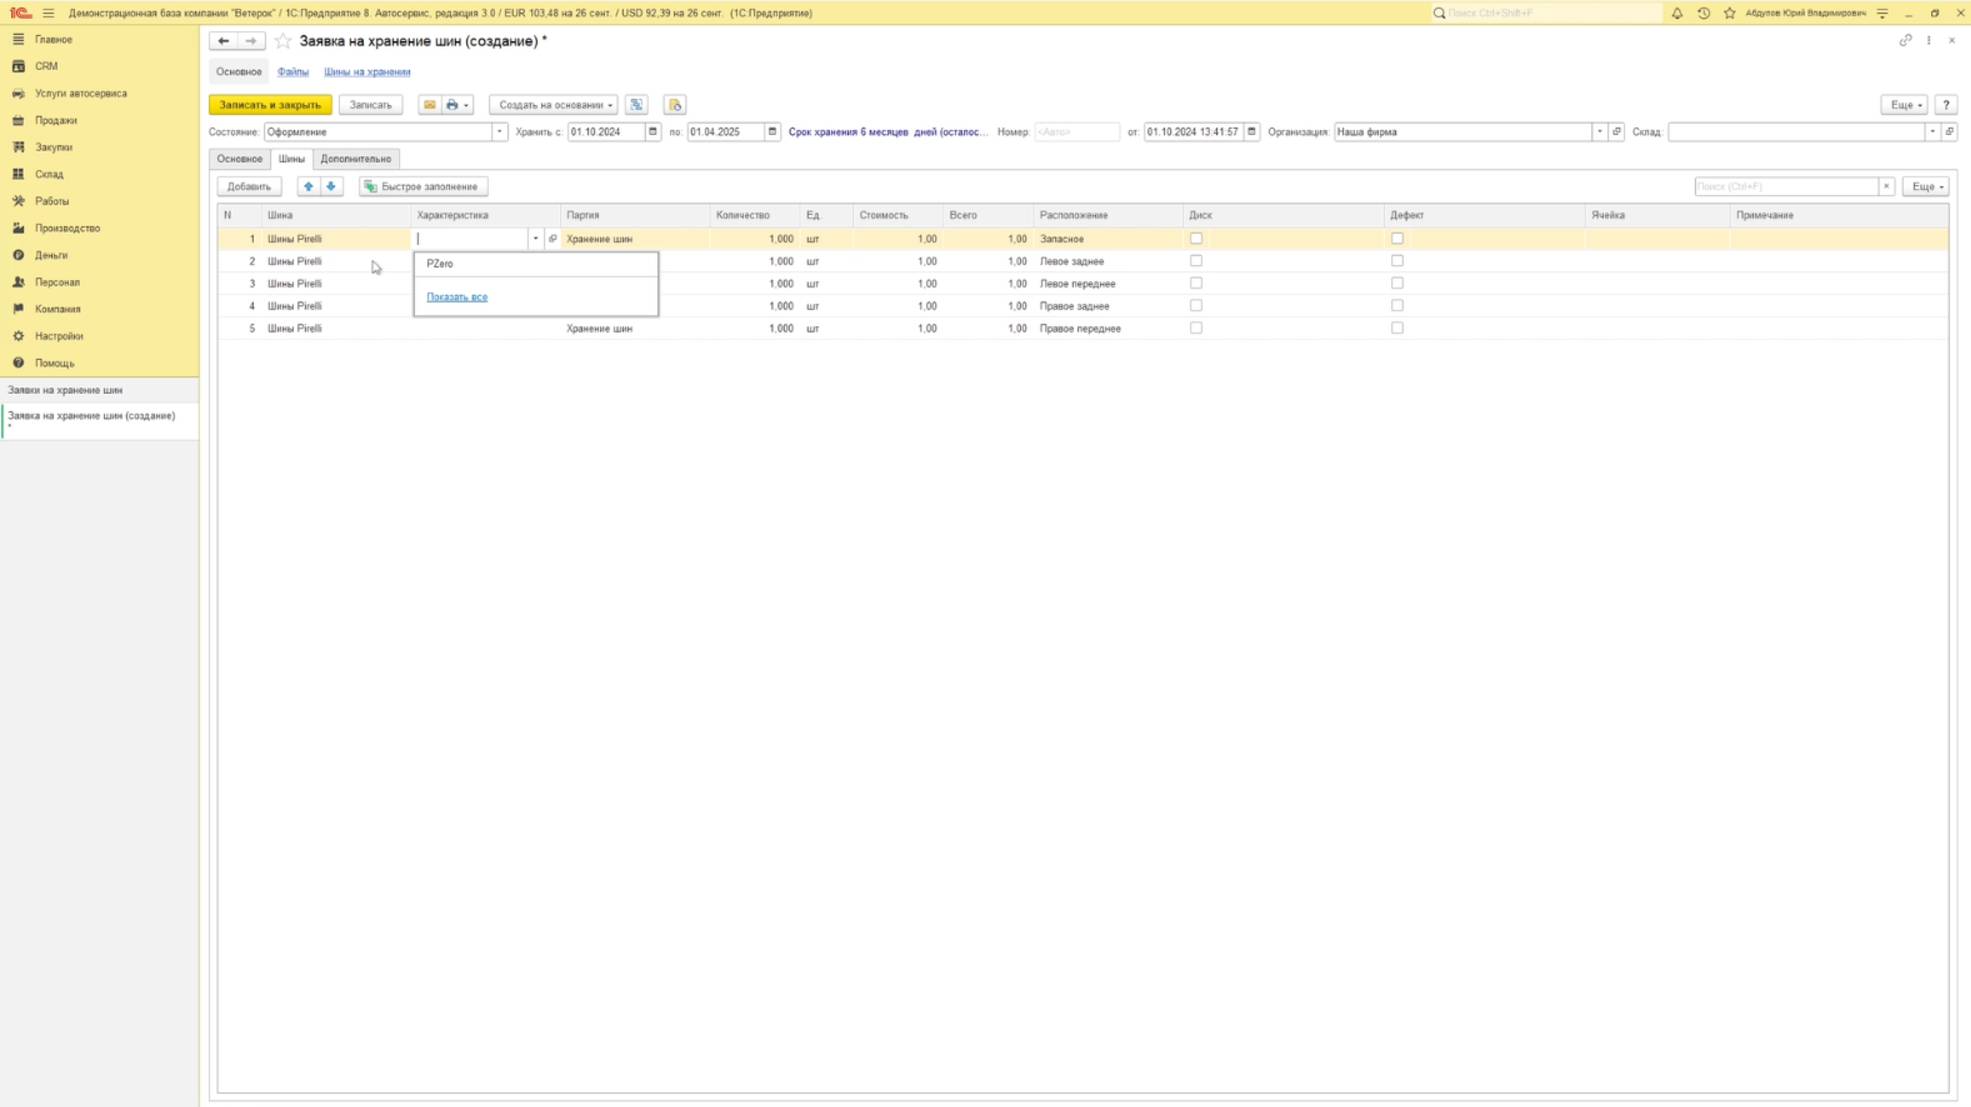This screenshot has width=1971, height=1107.
Task: Click the printer icon in toolbar
Action: coord(452,104)
